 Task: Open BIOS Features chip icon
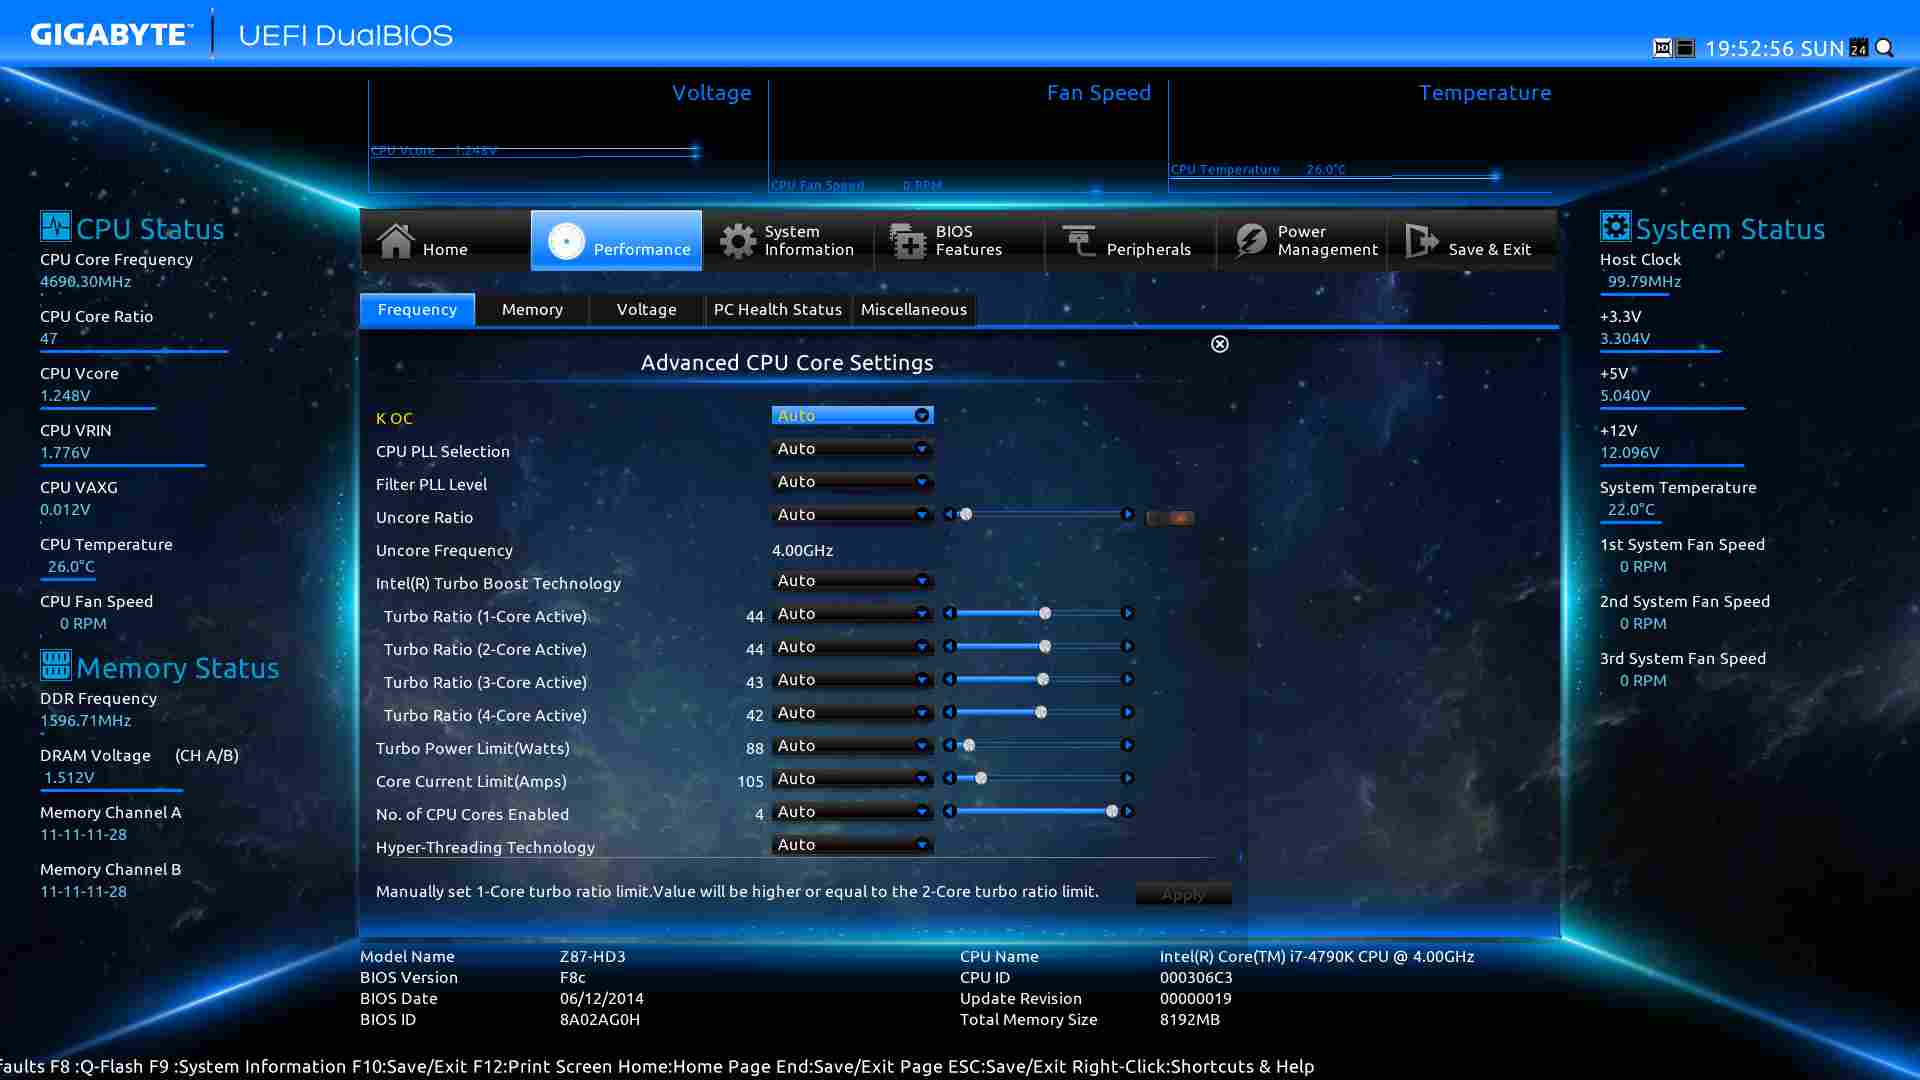pyautogui.click(x=908, y=241)
